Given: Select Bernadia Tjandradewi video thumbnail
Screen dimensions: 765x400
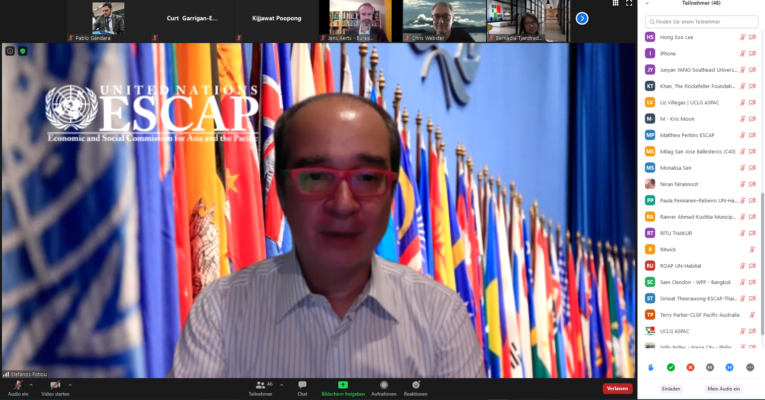Looking at the screenshot, I should 528,20.
